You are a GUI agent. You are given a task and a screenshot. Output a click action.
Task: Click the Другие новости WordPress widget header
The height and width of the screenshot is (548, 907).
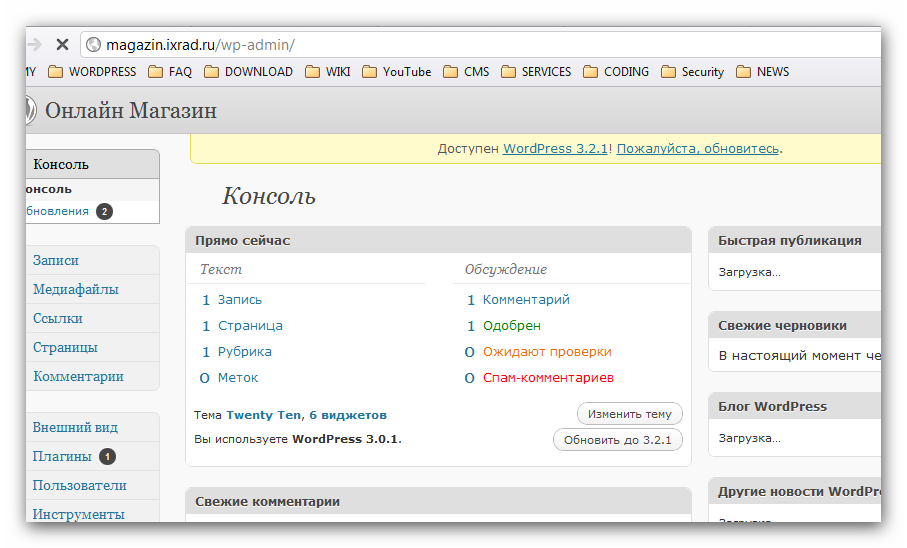point(795,491)
